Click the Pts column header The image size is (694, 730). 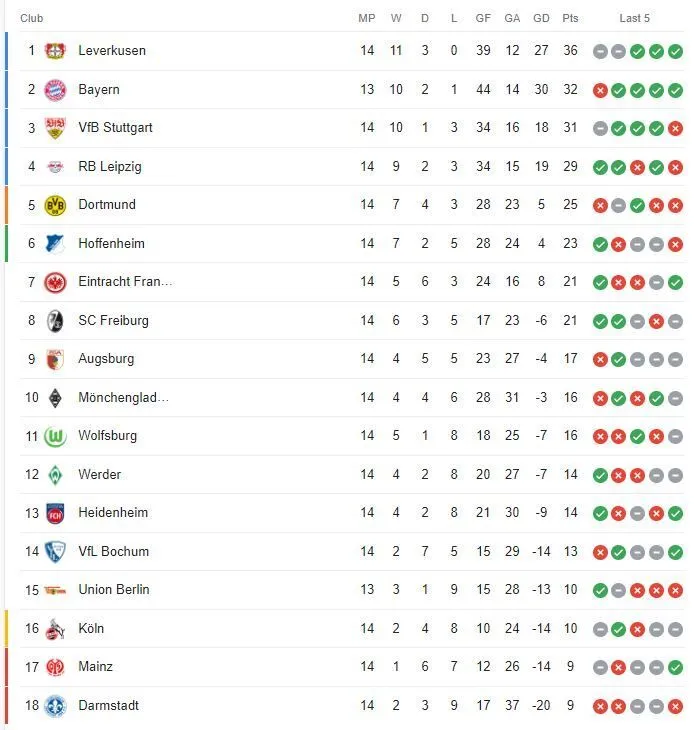pos(570,18)
